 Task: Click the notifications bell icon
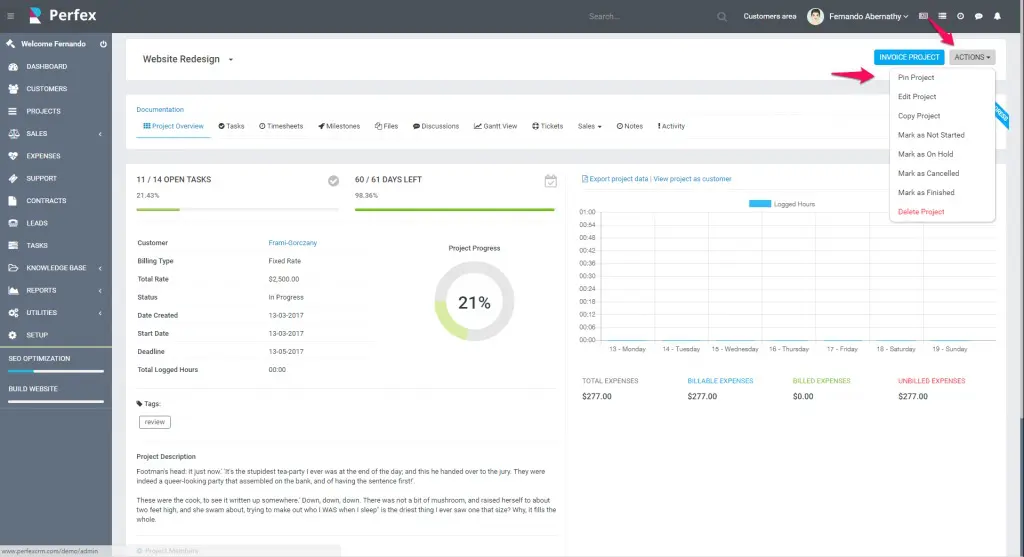pos(996,16)
